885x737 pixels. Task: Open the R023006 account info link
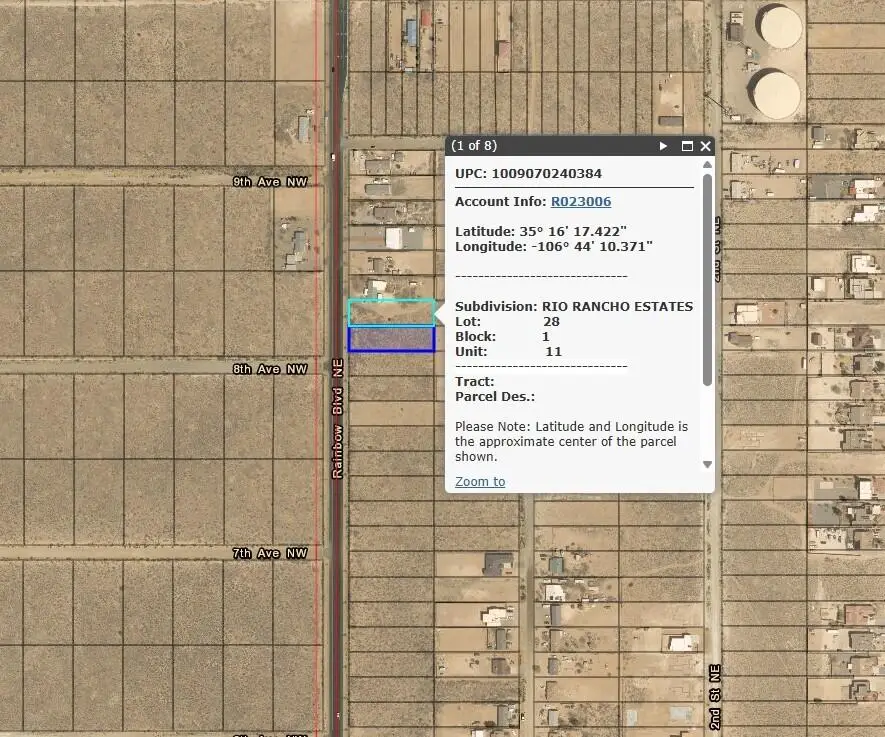tap(580, 201)
